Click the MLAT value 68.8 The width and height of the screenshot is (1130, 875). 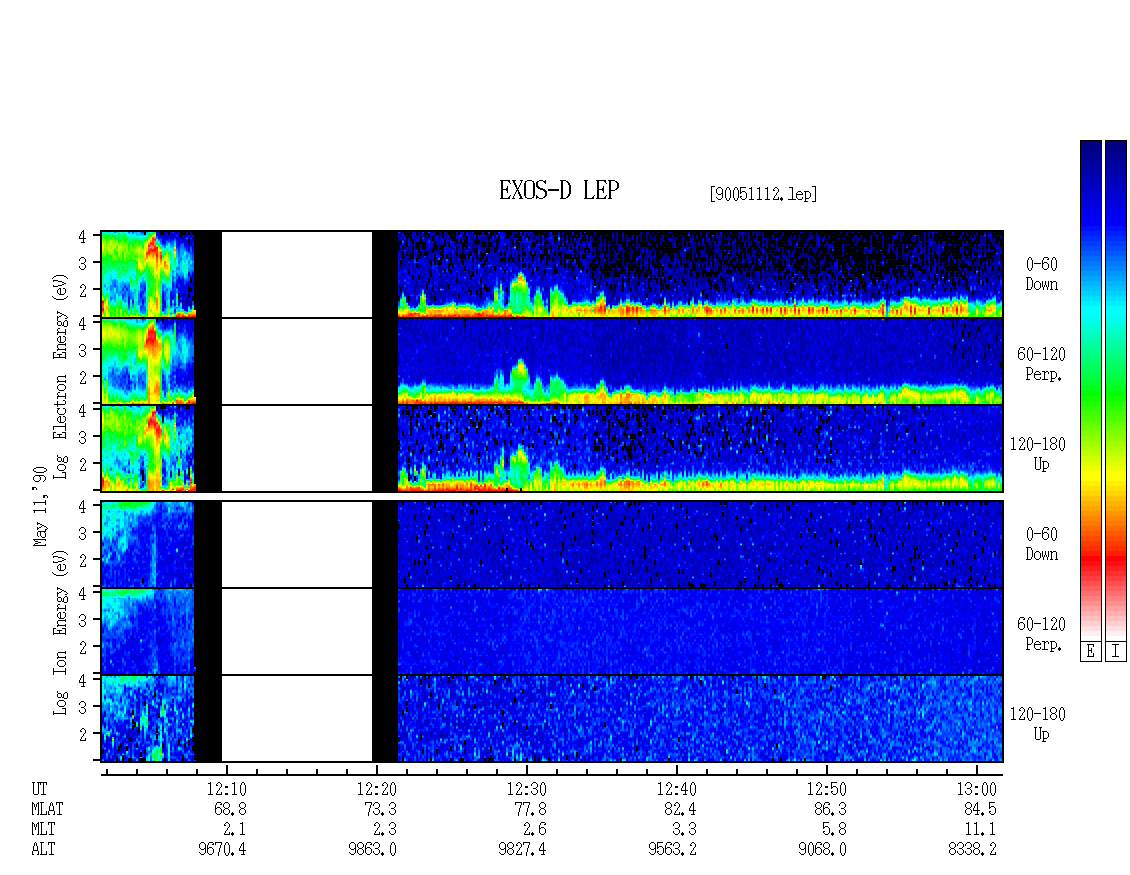(231, 809)
